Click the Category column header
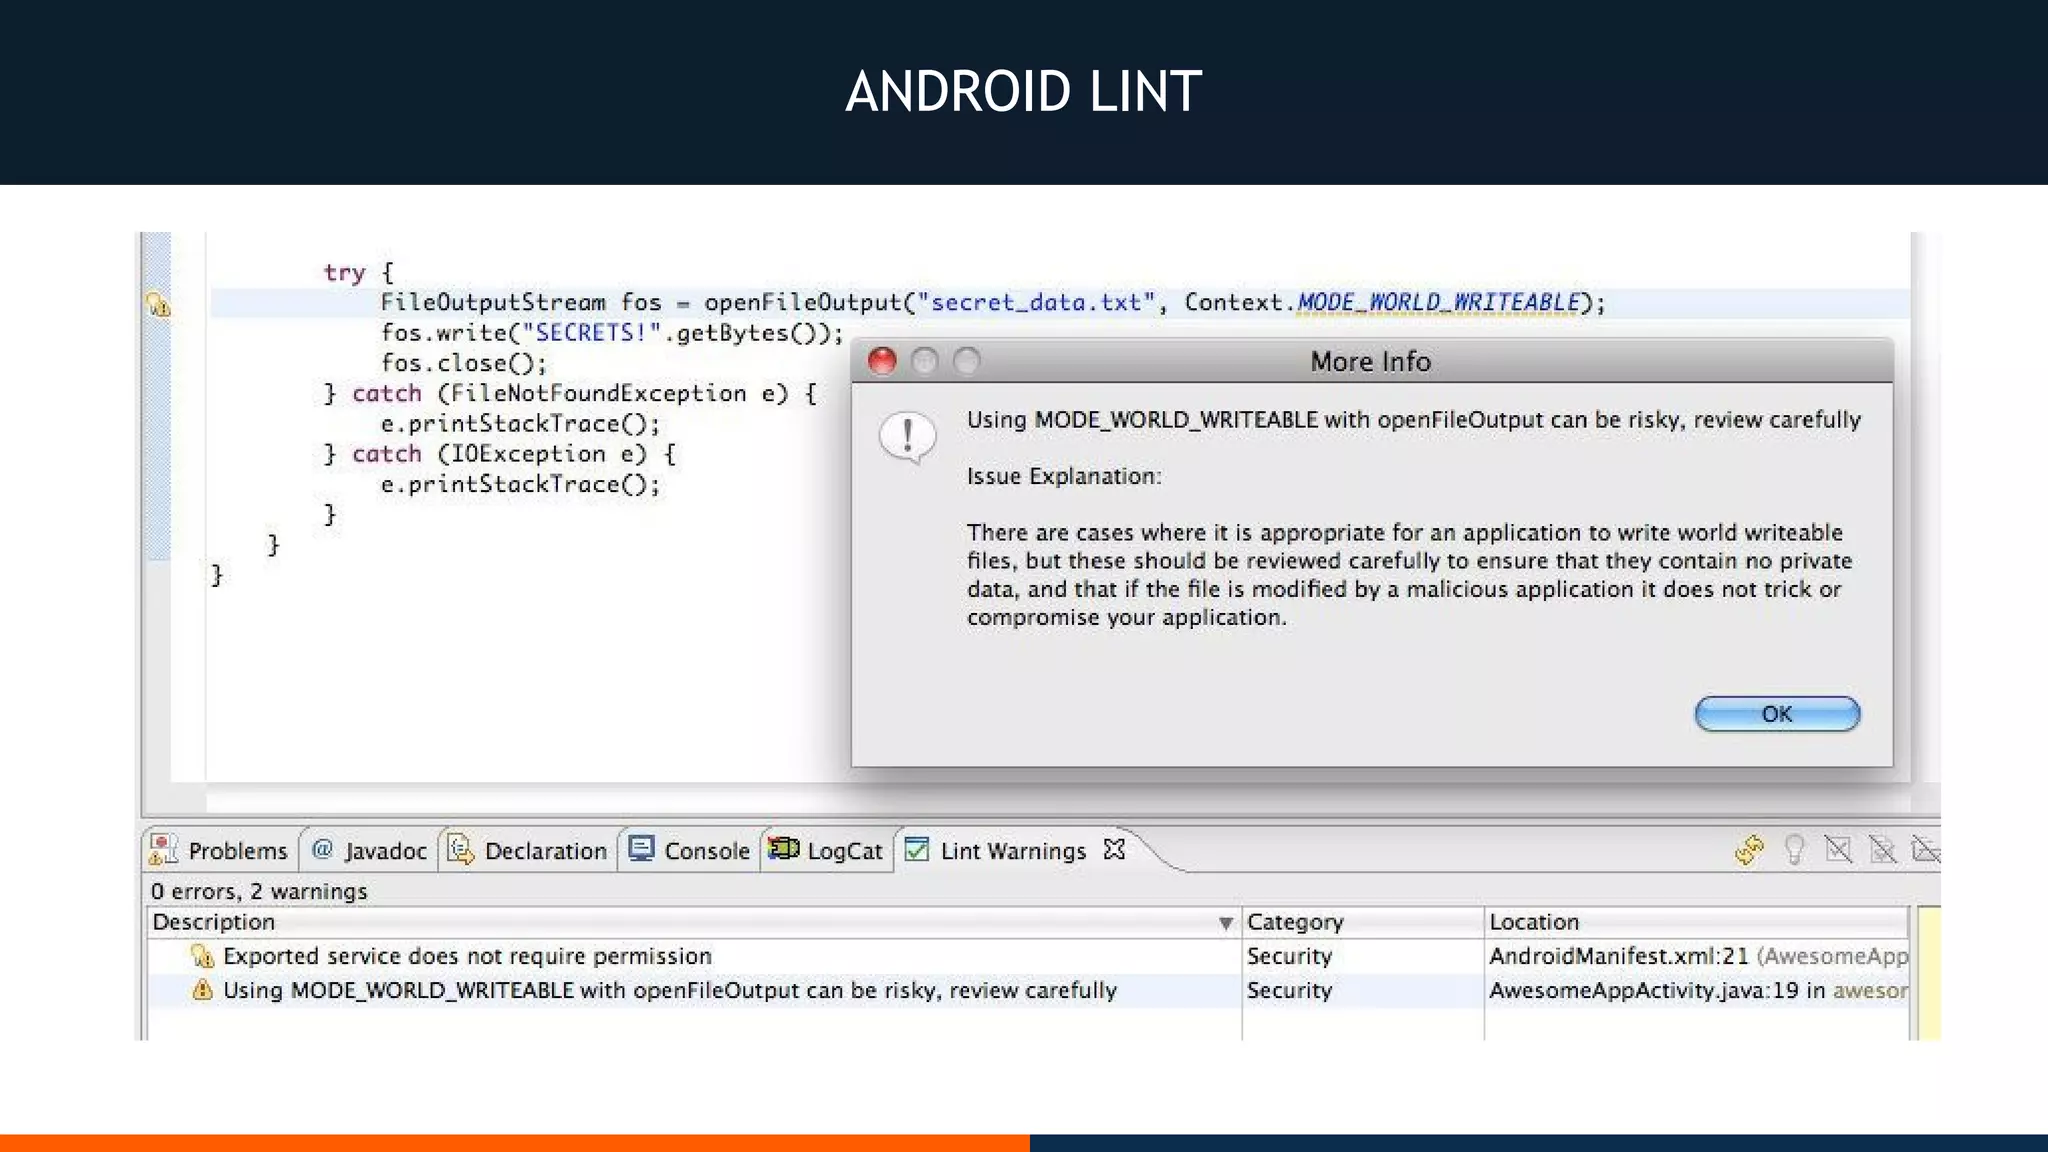The width and height of the screenshot is (2048, 1152). pyautogui.click(x=1295, y=922)
